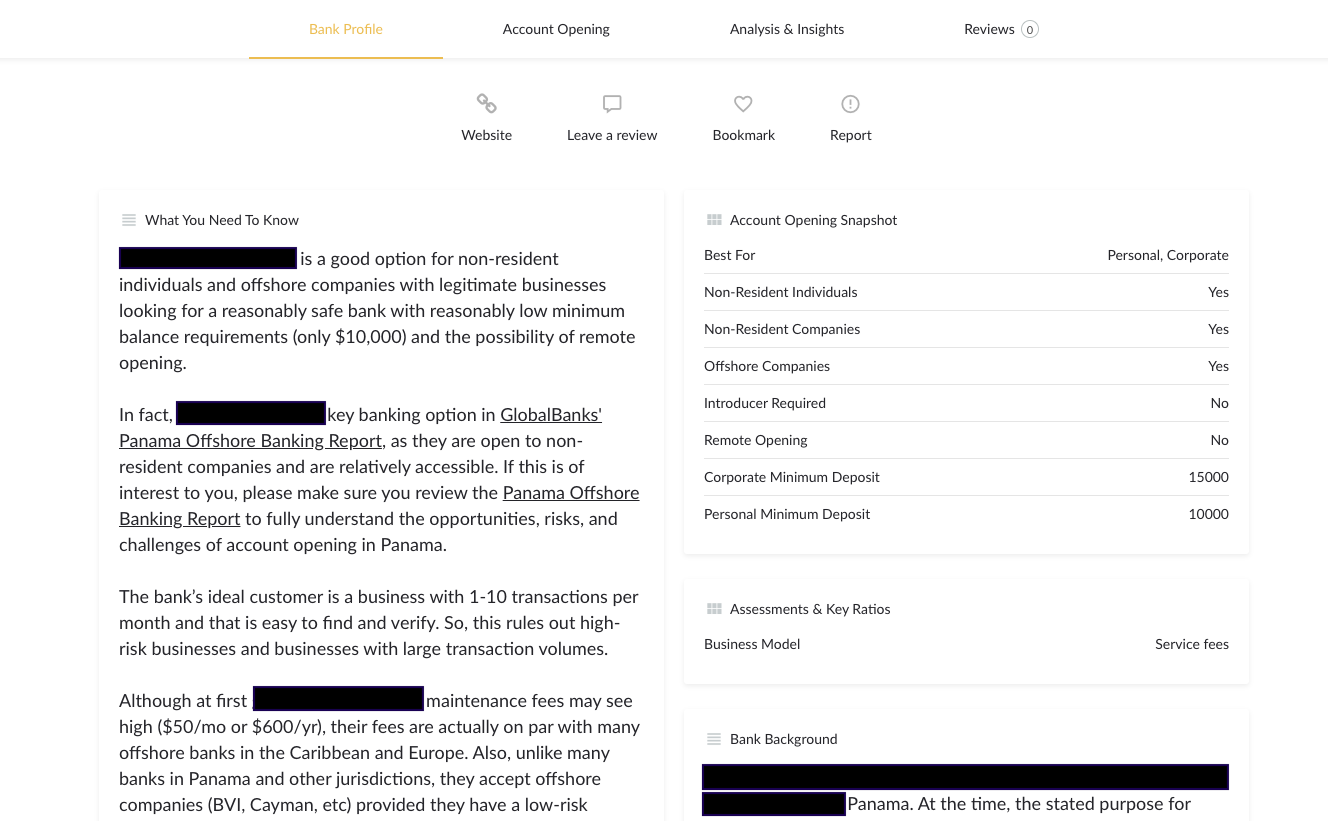Click the Website label

tap(486, 135)
